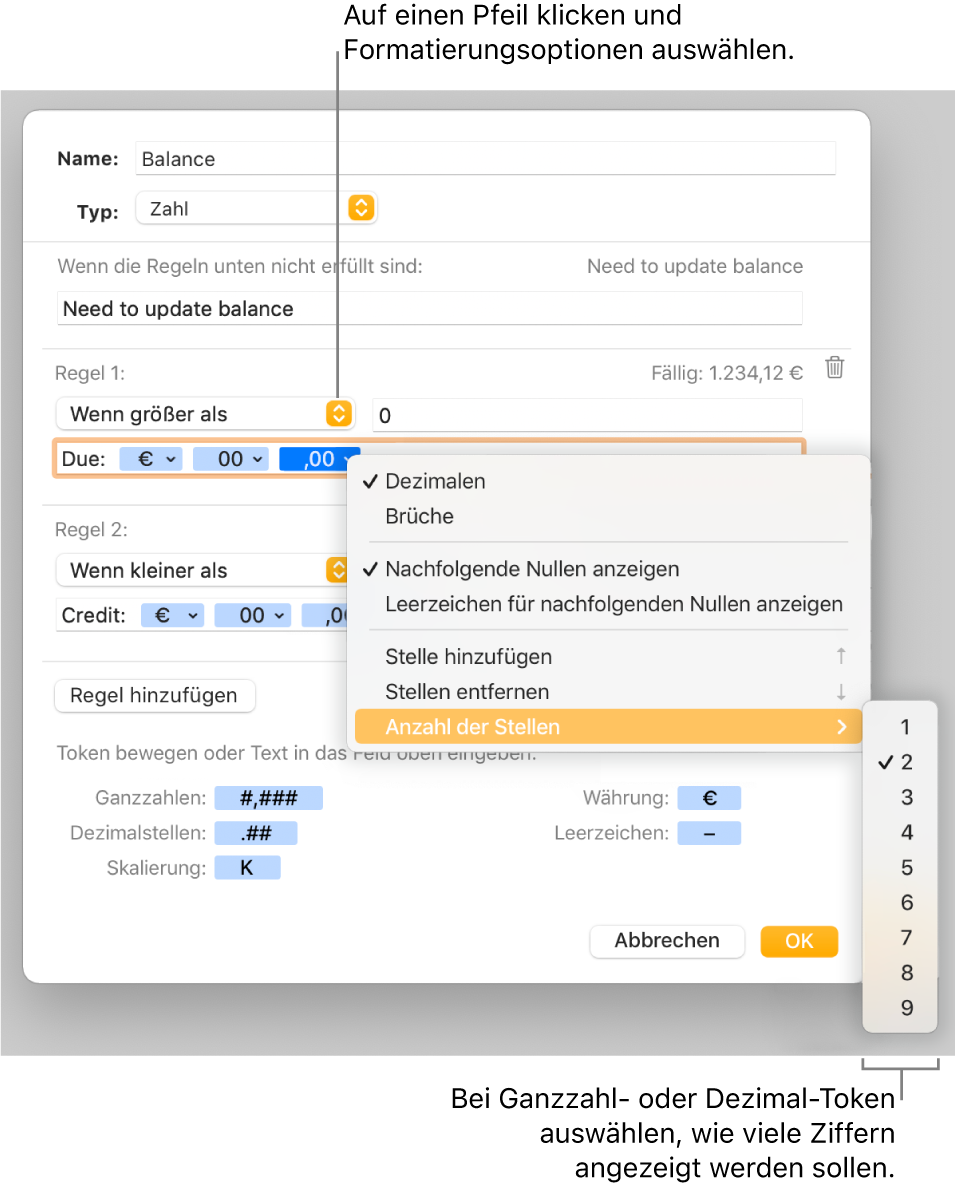Choose Stelle hinzufügen menu entry
The width and height of the screenshot is (955, 1194).
click(x=608, y=656)
